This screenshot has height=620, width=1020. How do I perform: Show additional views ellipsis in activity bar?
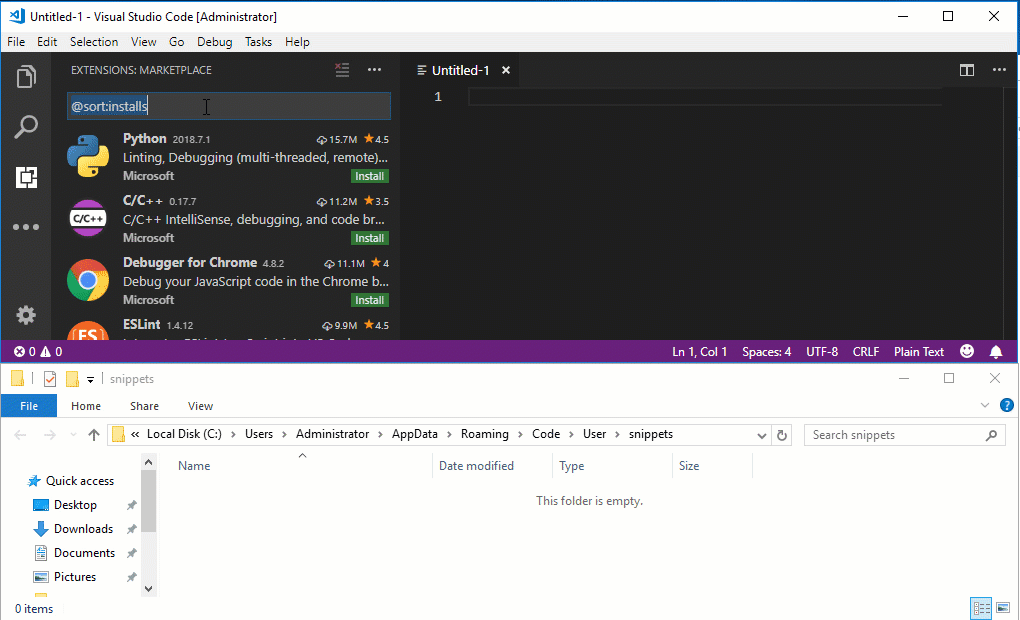[26, 227]
